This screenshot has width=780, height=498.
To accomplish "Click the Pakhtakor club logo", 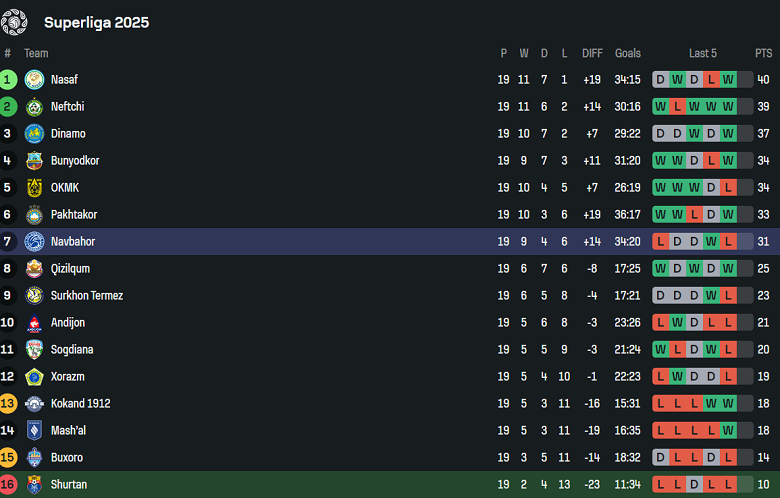I will pos(35,215).
